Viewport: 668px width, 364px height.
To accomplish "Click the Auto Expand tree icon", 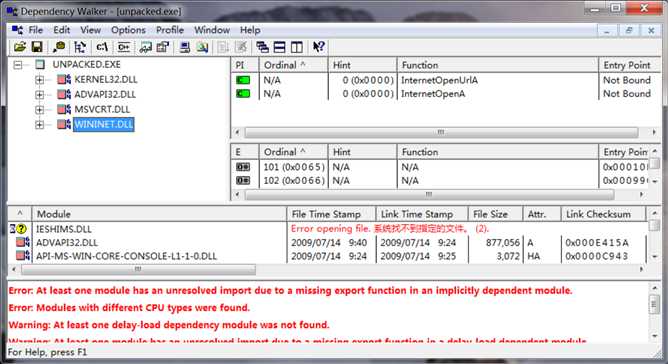I will 80,47.
